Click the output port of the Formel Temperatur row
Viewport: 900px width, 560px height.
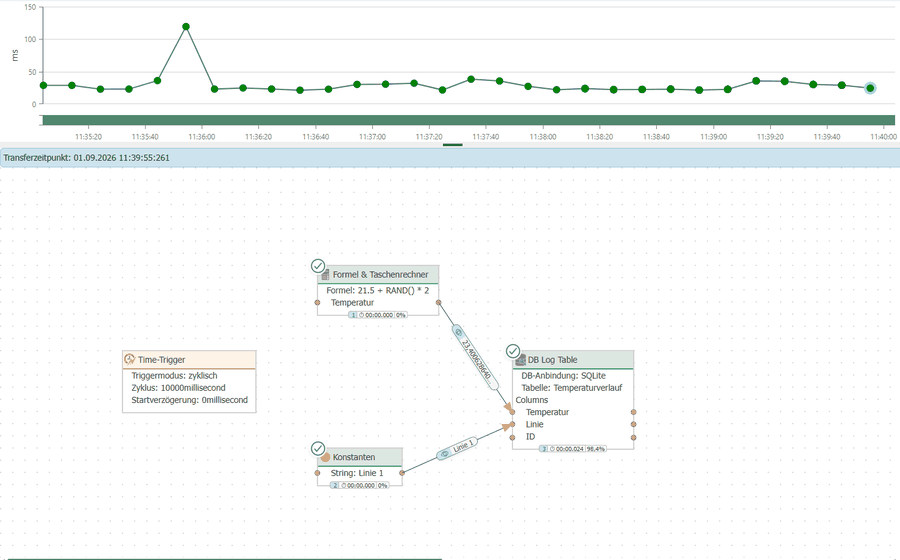coord(439,302)
